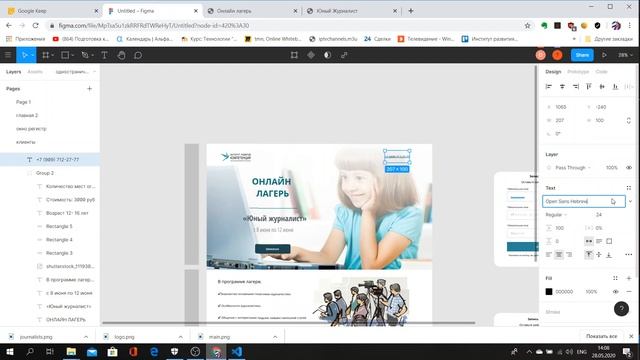Set text vertical align top
Screen dimensions: 640x360
point(589,255)
